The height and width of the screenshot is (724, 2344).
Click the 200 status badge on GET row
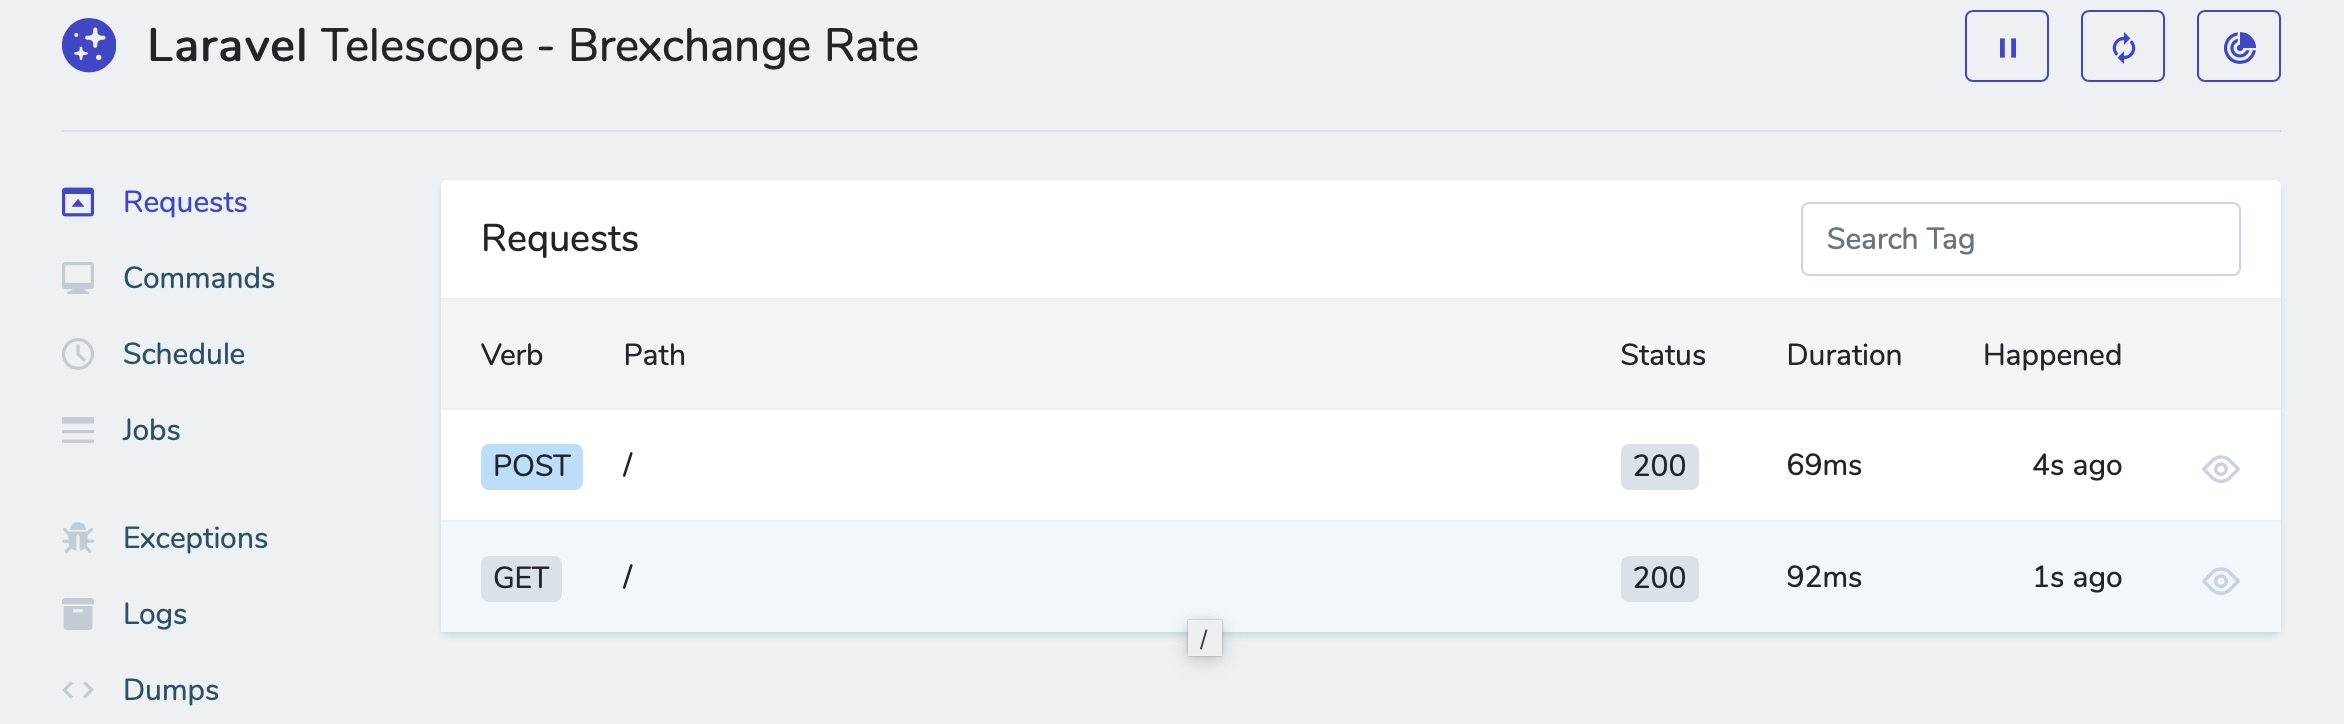(x=1659, y=578)
